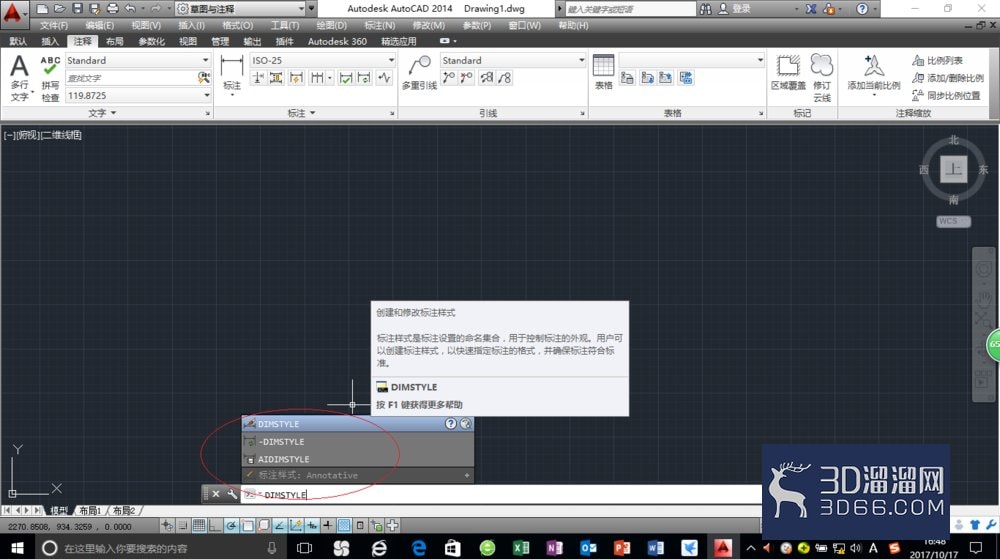Viewport: 1000px width, 559px height.
Task: Click the dimension update icon
Action: 364,78
